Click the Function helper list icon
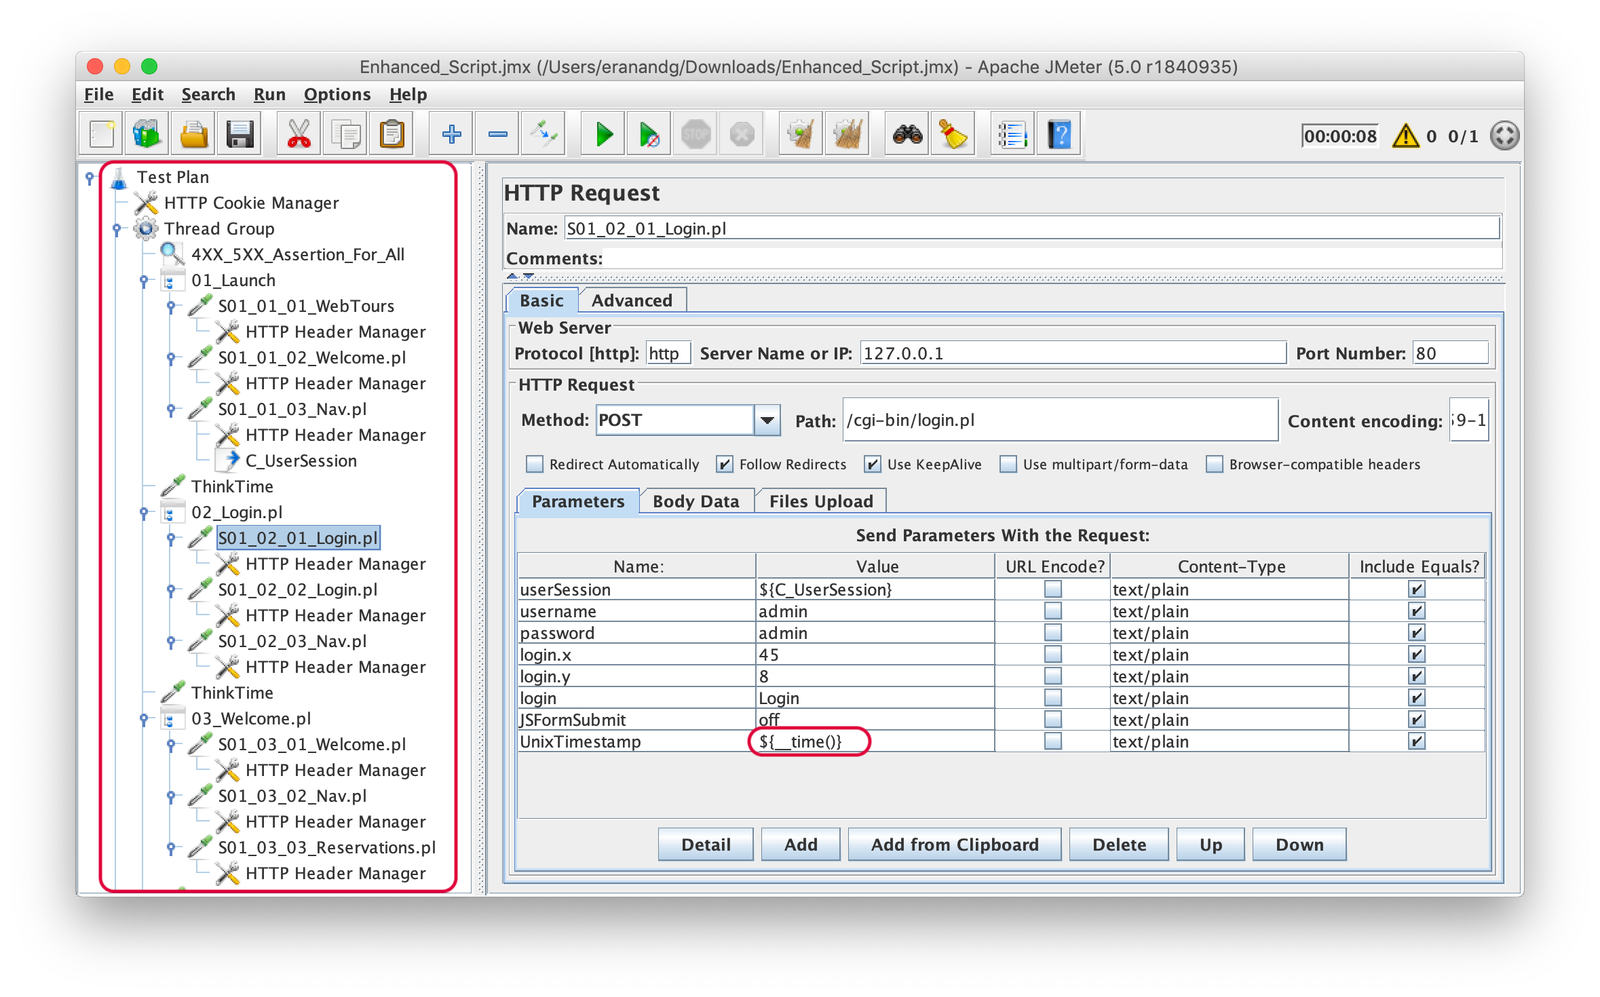 pos(1012,134)
